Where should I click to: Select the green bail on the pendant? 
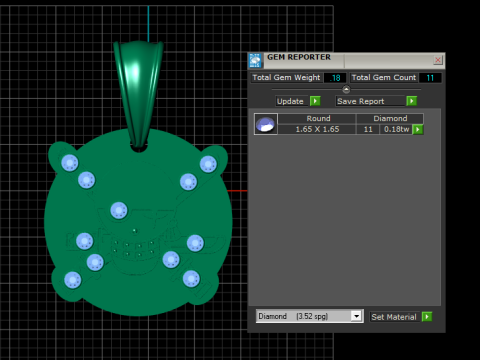138,94
